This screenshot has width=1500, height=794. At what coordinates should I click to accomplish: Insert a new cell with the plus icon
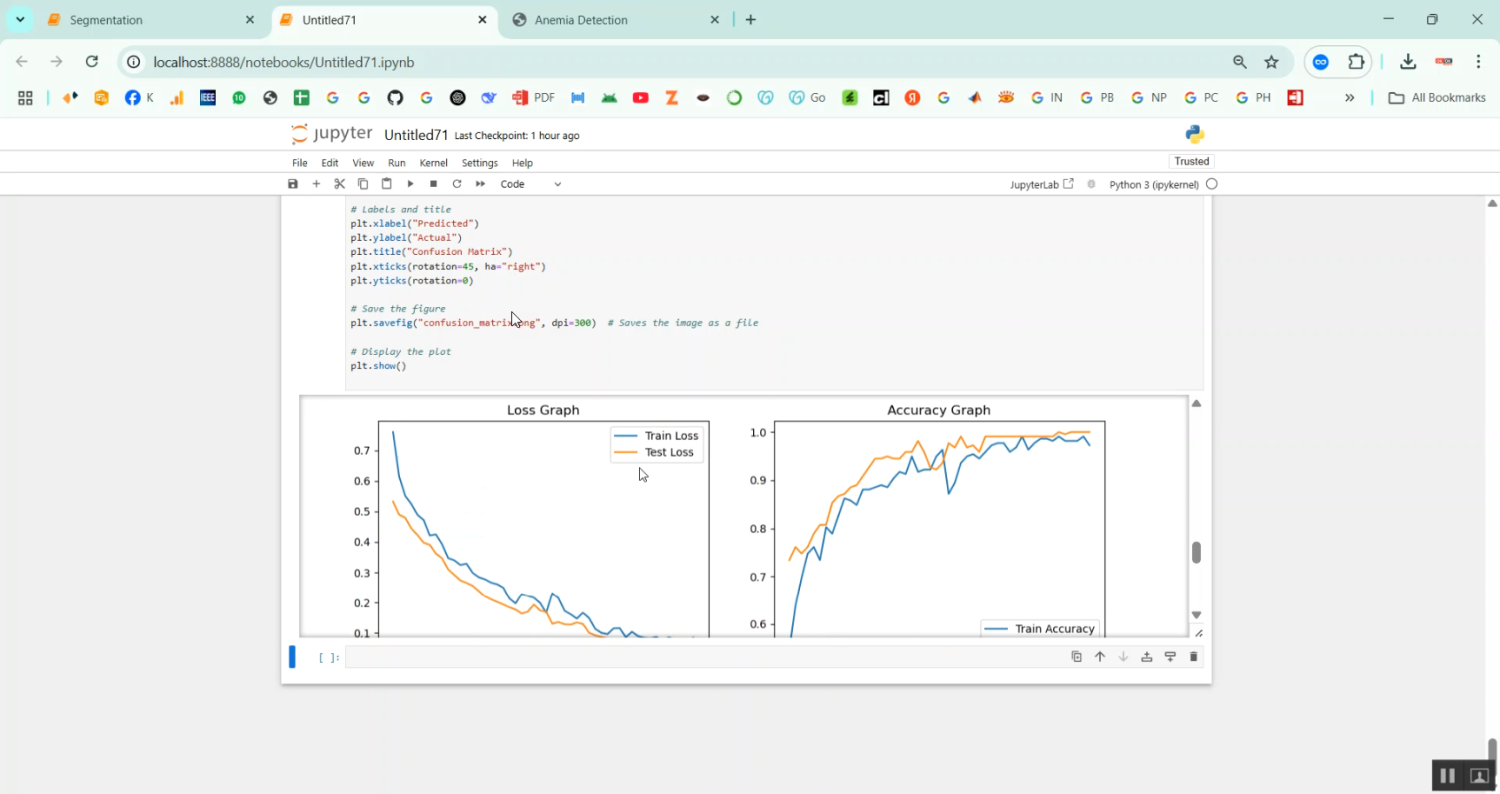point(316,184)
